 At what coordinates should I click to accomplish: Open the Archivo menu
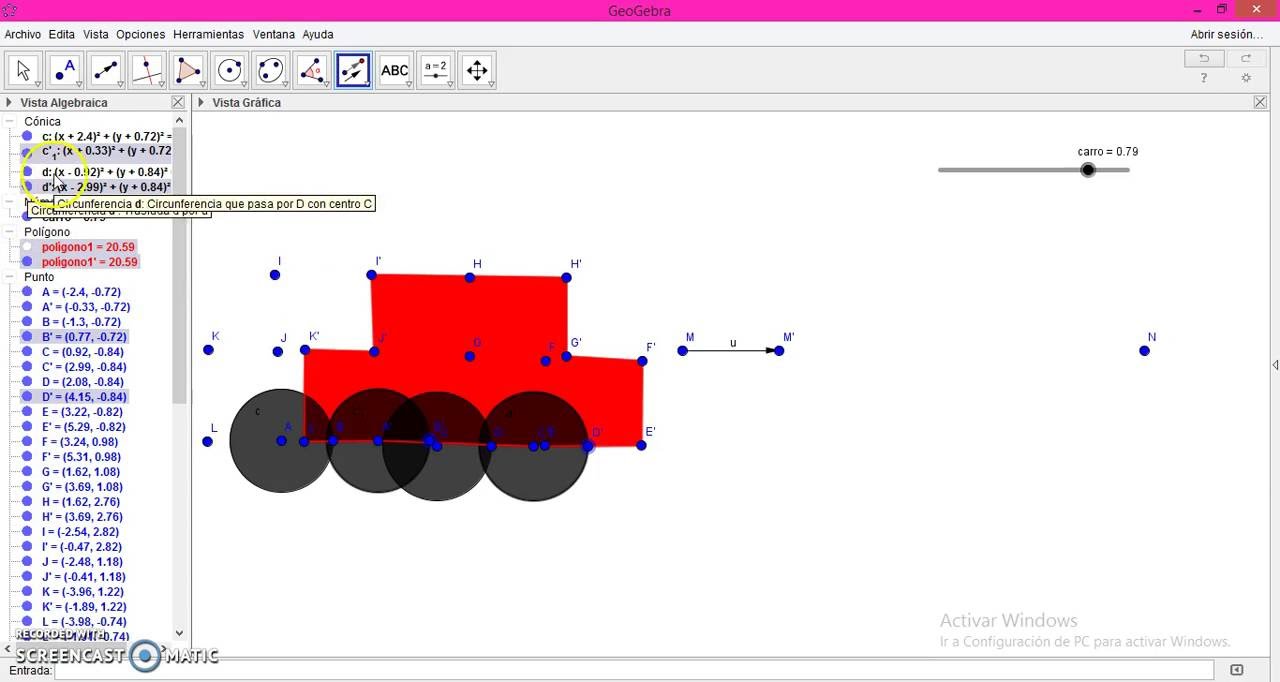point(23,34)
